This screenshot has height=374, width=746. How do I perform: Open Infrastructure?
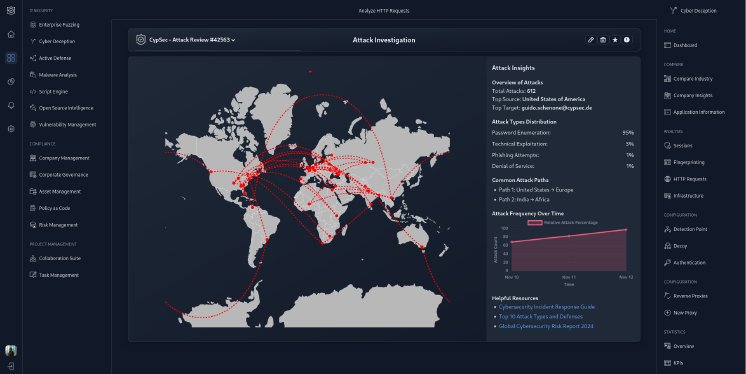684,196
